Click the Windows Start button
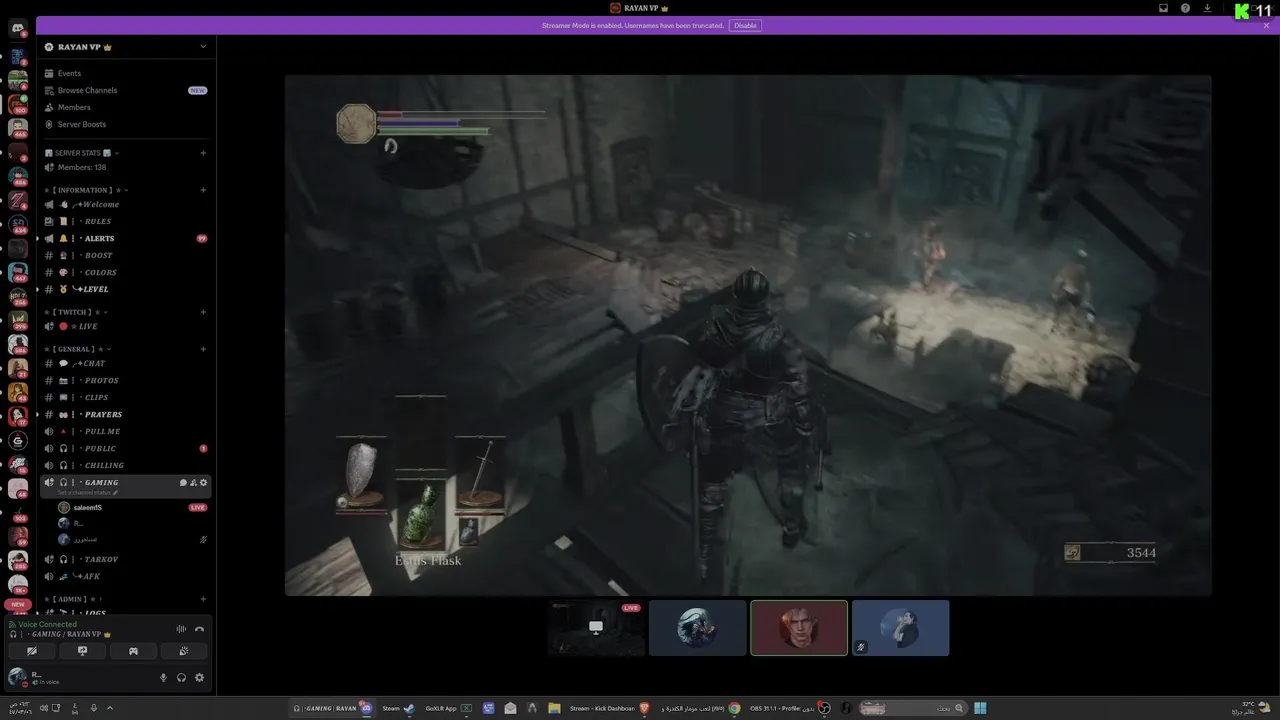The height and width of the screenshot is (720, 1280). pyautogui.click(x=981, y=708)
